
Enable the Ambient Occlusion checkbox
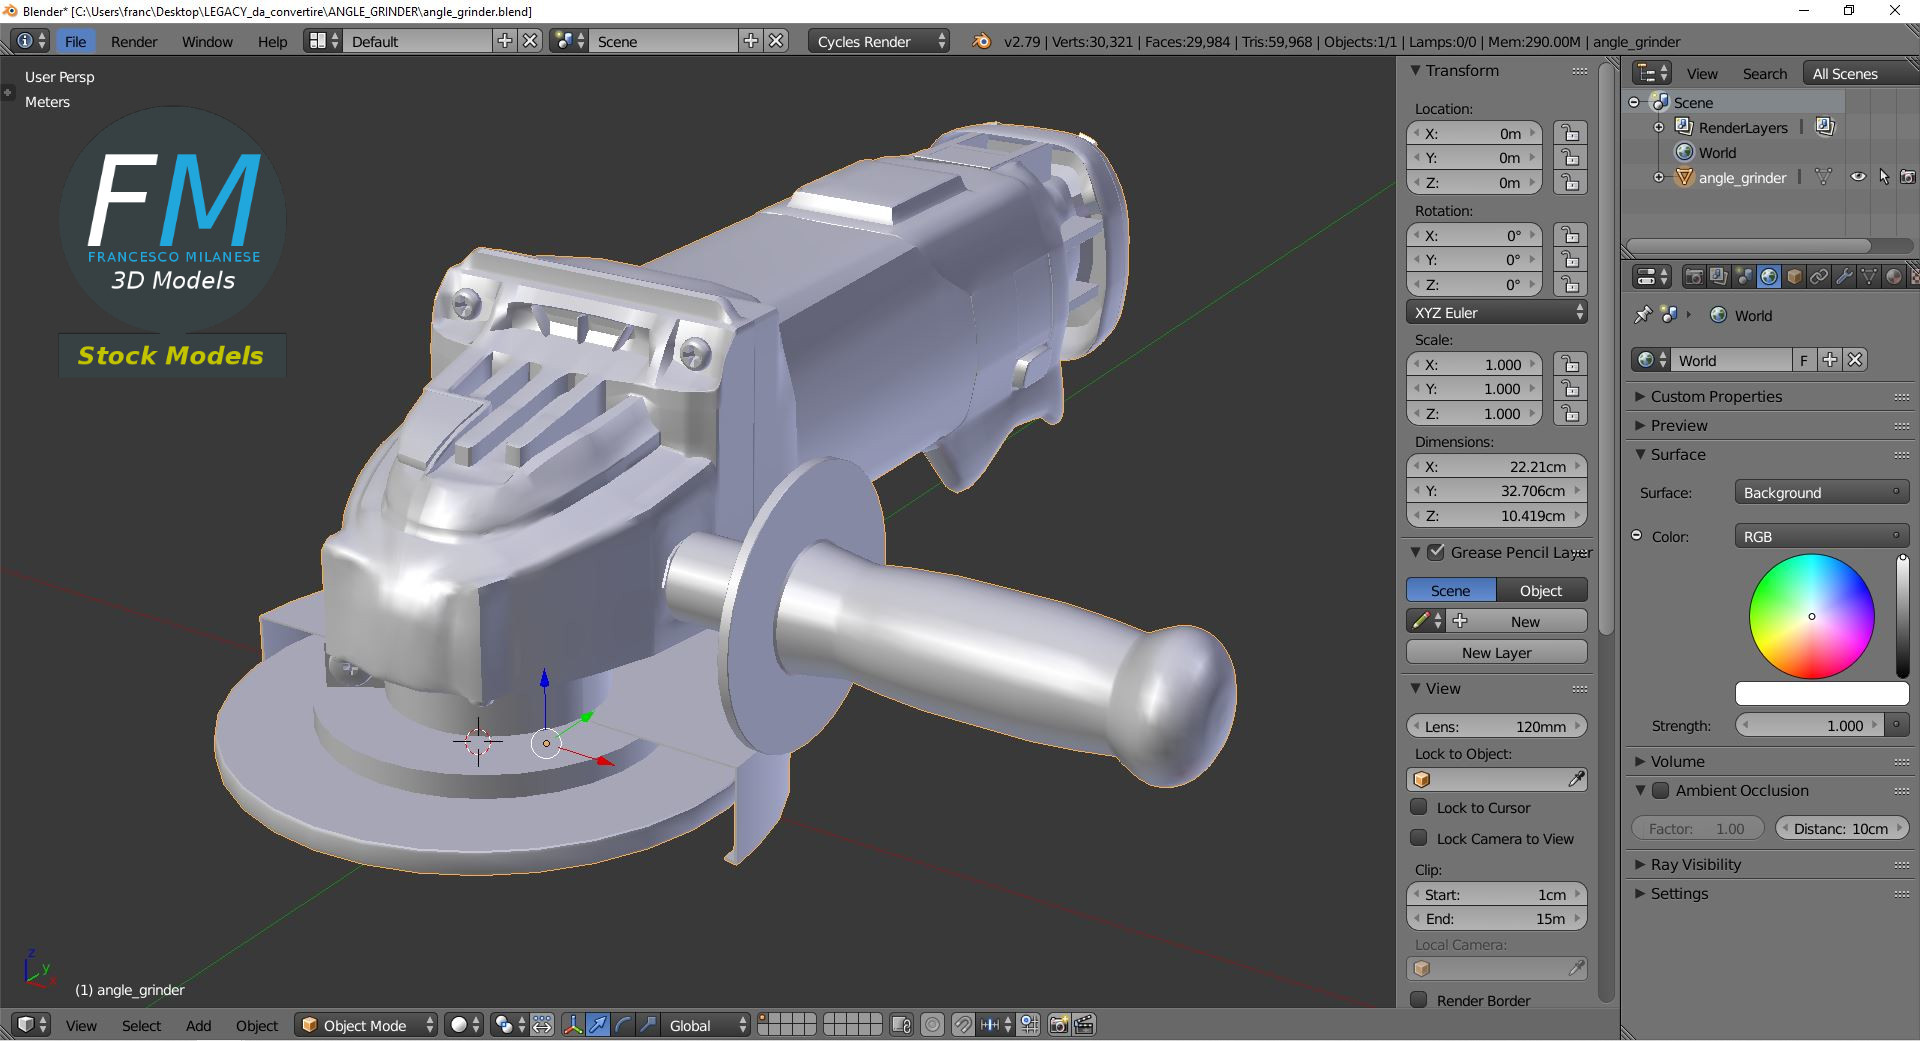click(1660, 790)
